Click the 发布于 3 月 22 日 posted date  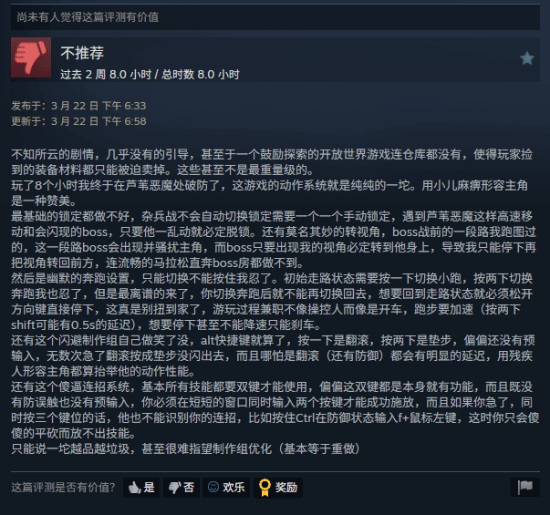[79, 106]
